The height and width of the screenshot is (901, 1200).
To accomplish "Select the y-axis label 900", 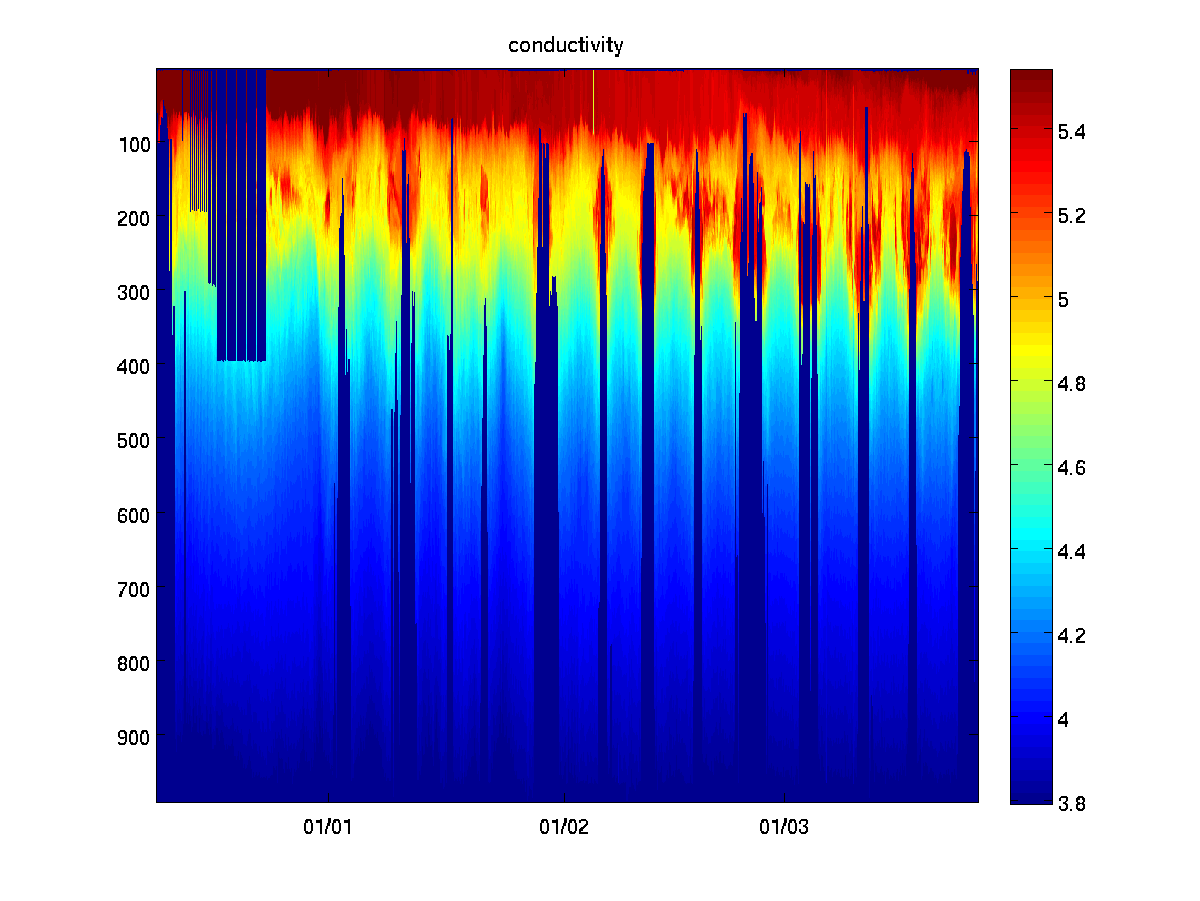I will pyautogui.click(x=134, y=737).
